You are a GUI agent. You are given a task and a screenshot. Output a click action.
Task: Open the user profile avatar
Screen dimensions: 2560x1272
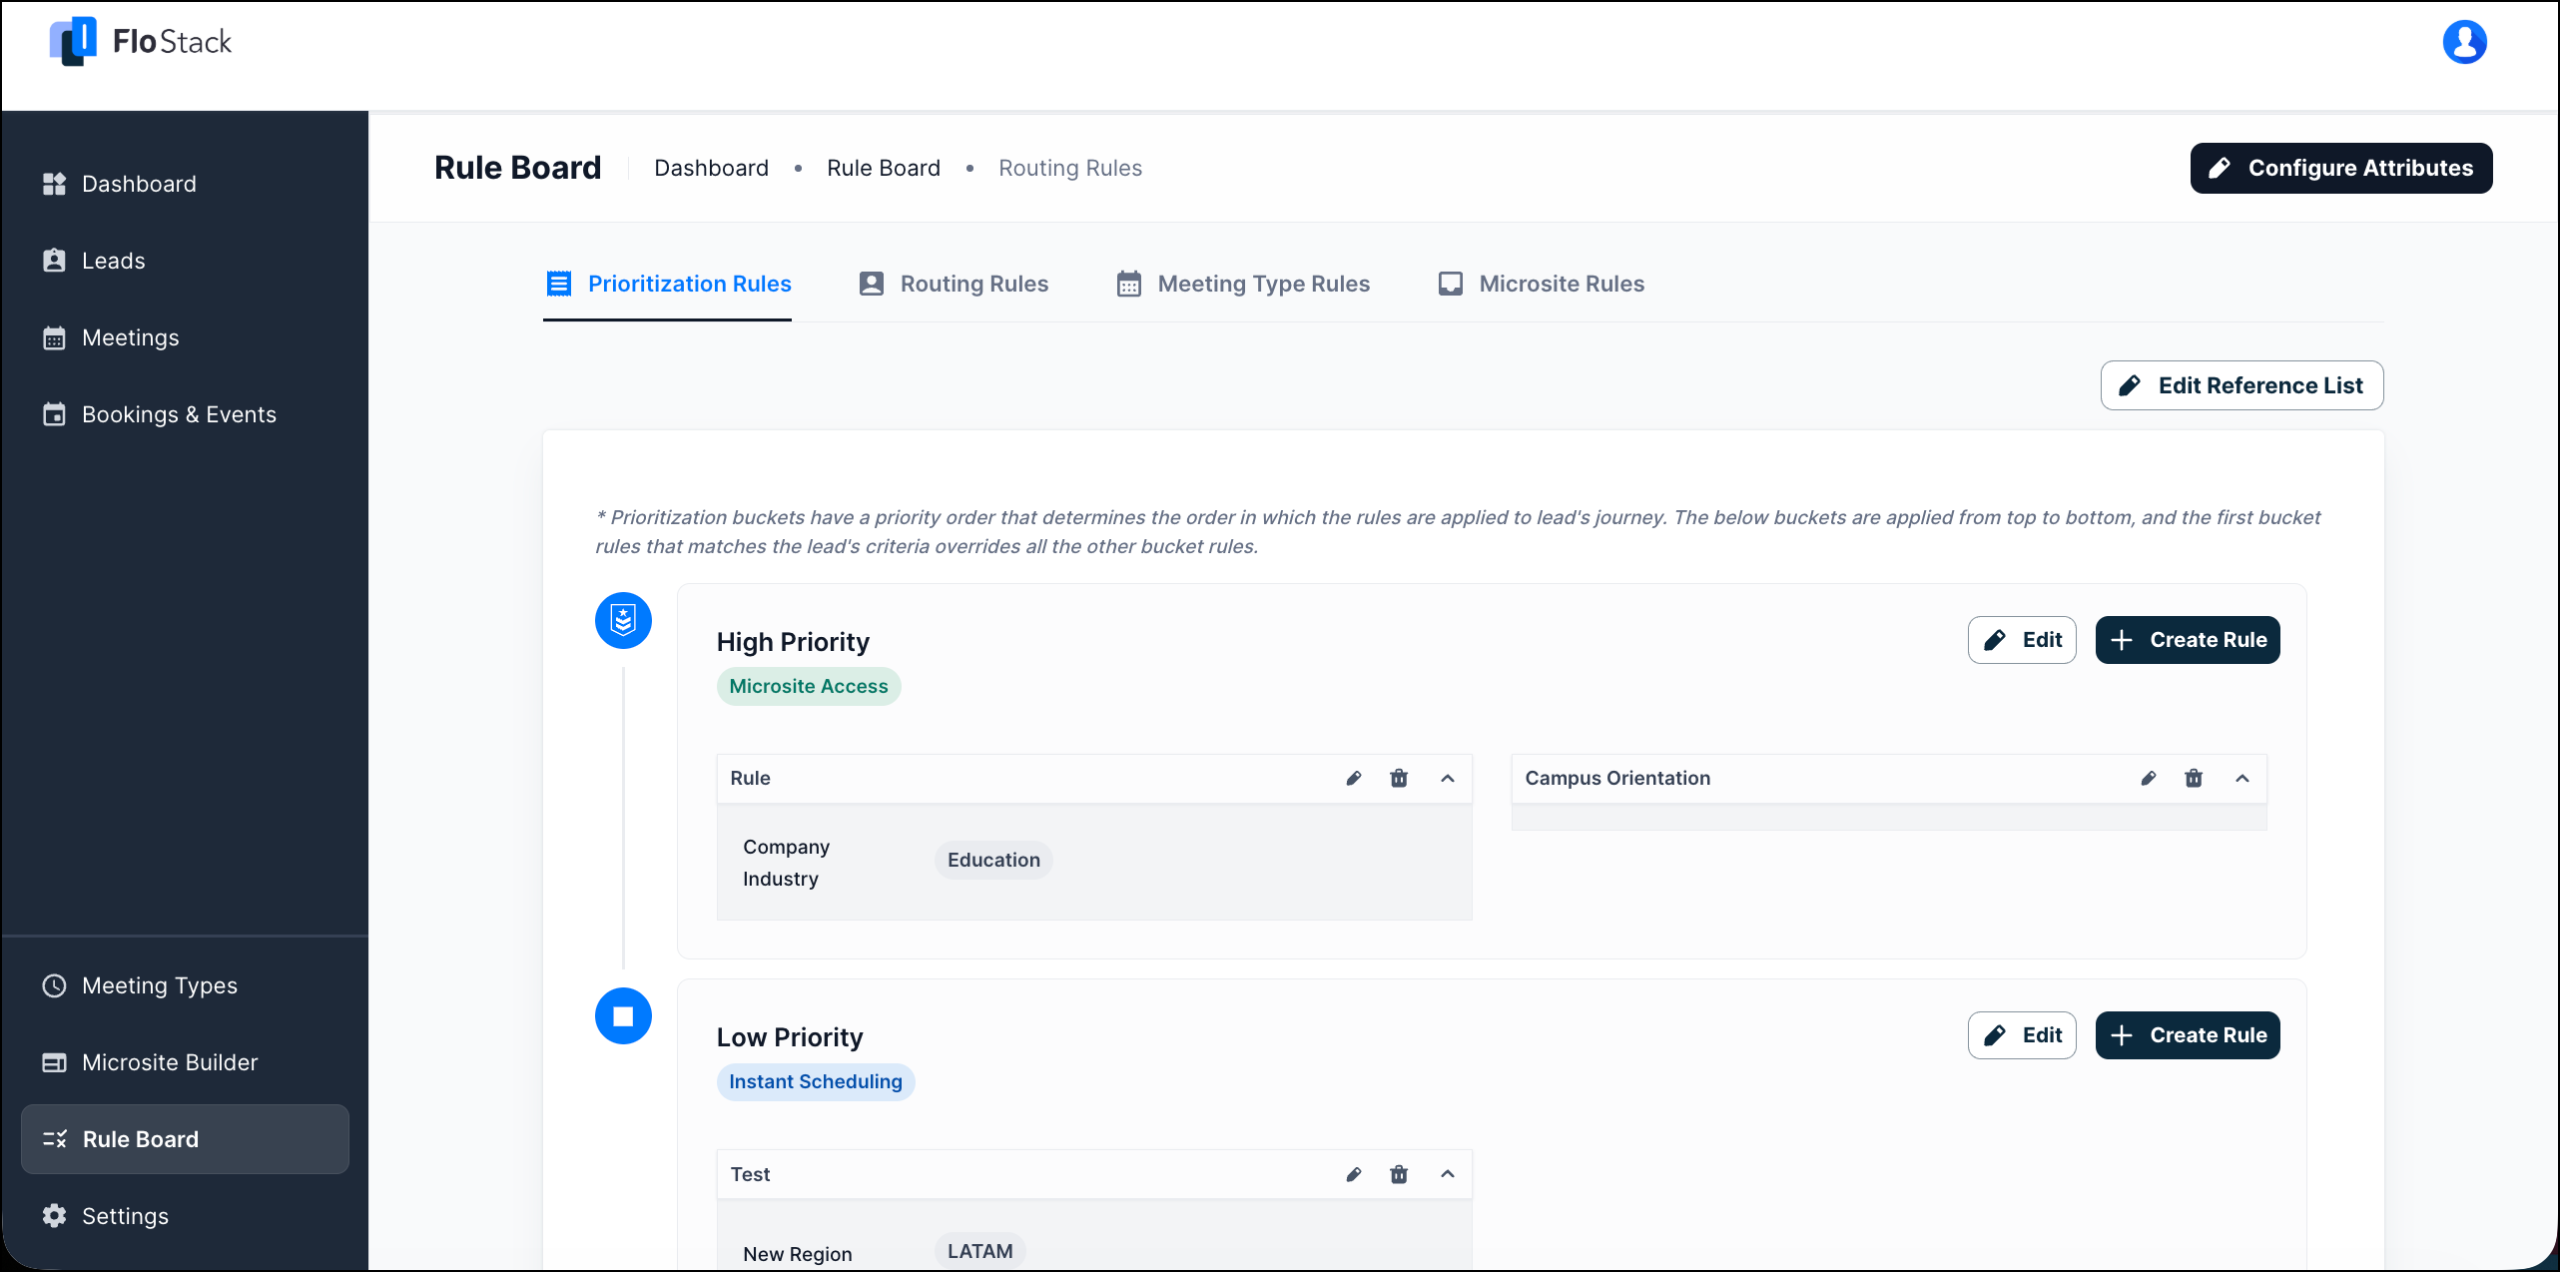[x=2464, y=42]
